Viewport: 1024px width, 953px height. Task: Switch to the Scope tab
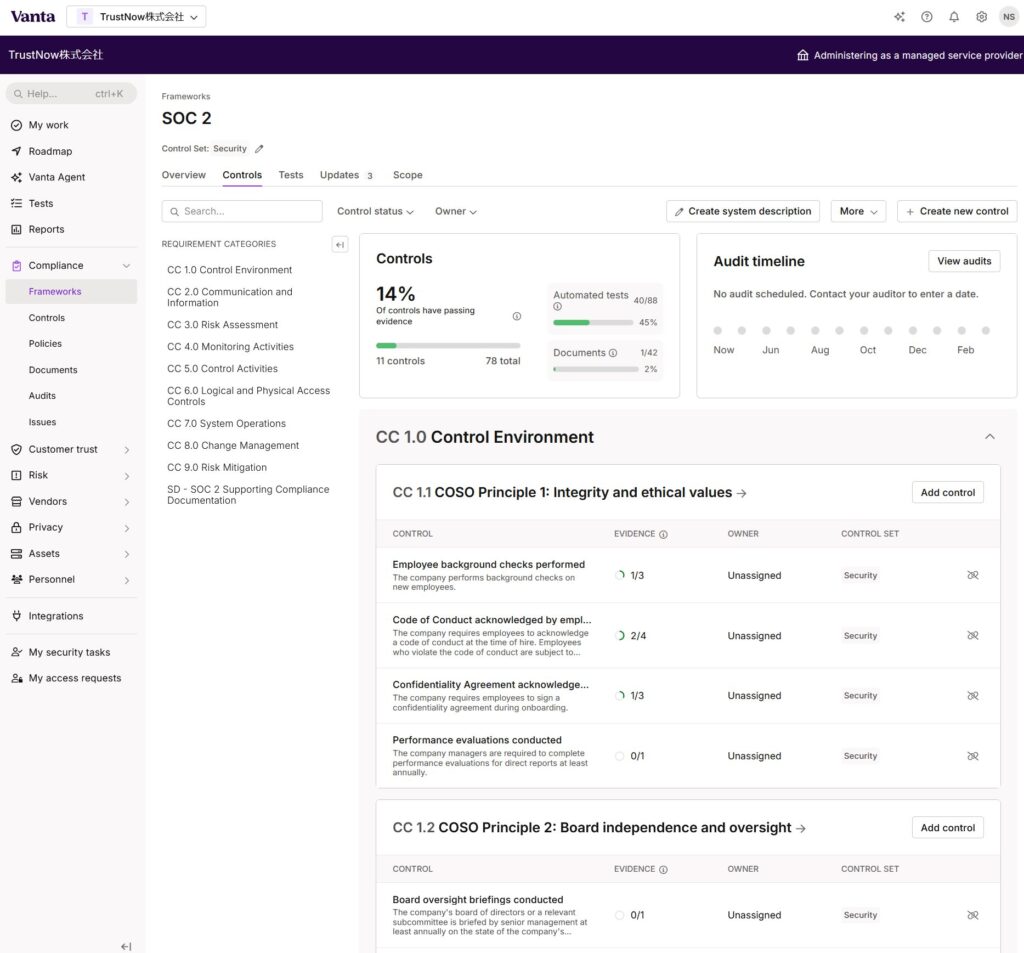click(407, 175)
